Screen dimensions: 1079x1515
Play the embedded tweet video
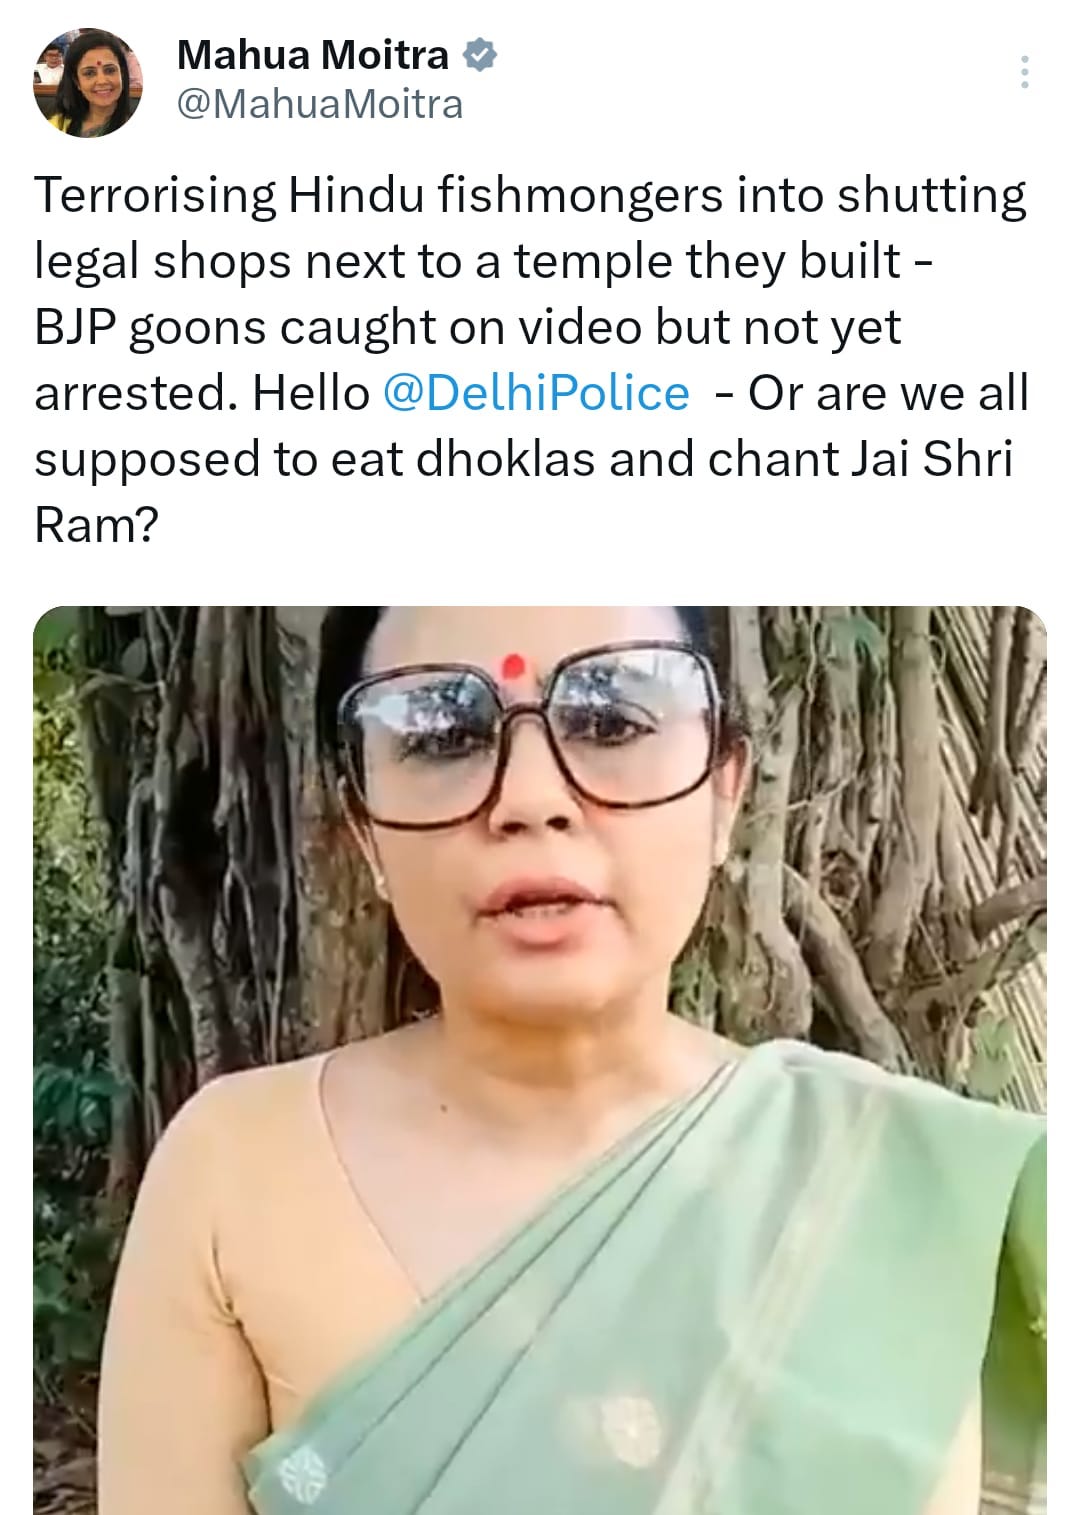tap(540, 1060)
